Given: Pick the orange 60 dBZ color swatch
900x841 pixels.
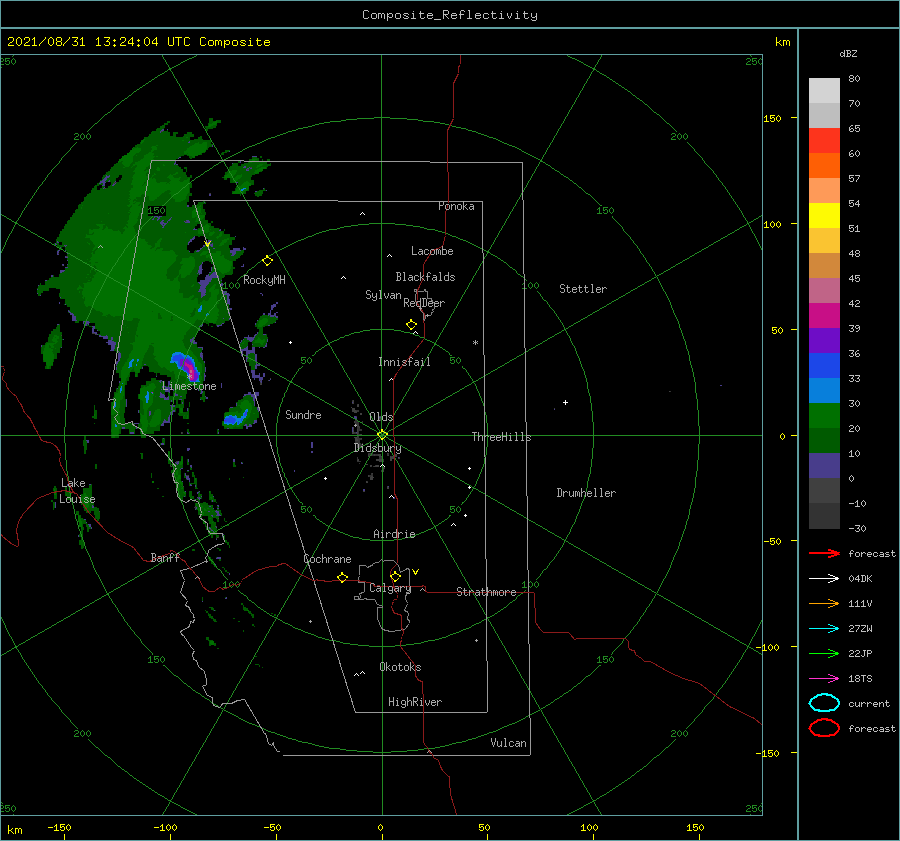Looking at the screenshot, I should (824, 166).
